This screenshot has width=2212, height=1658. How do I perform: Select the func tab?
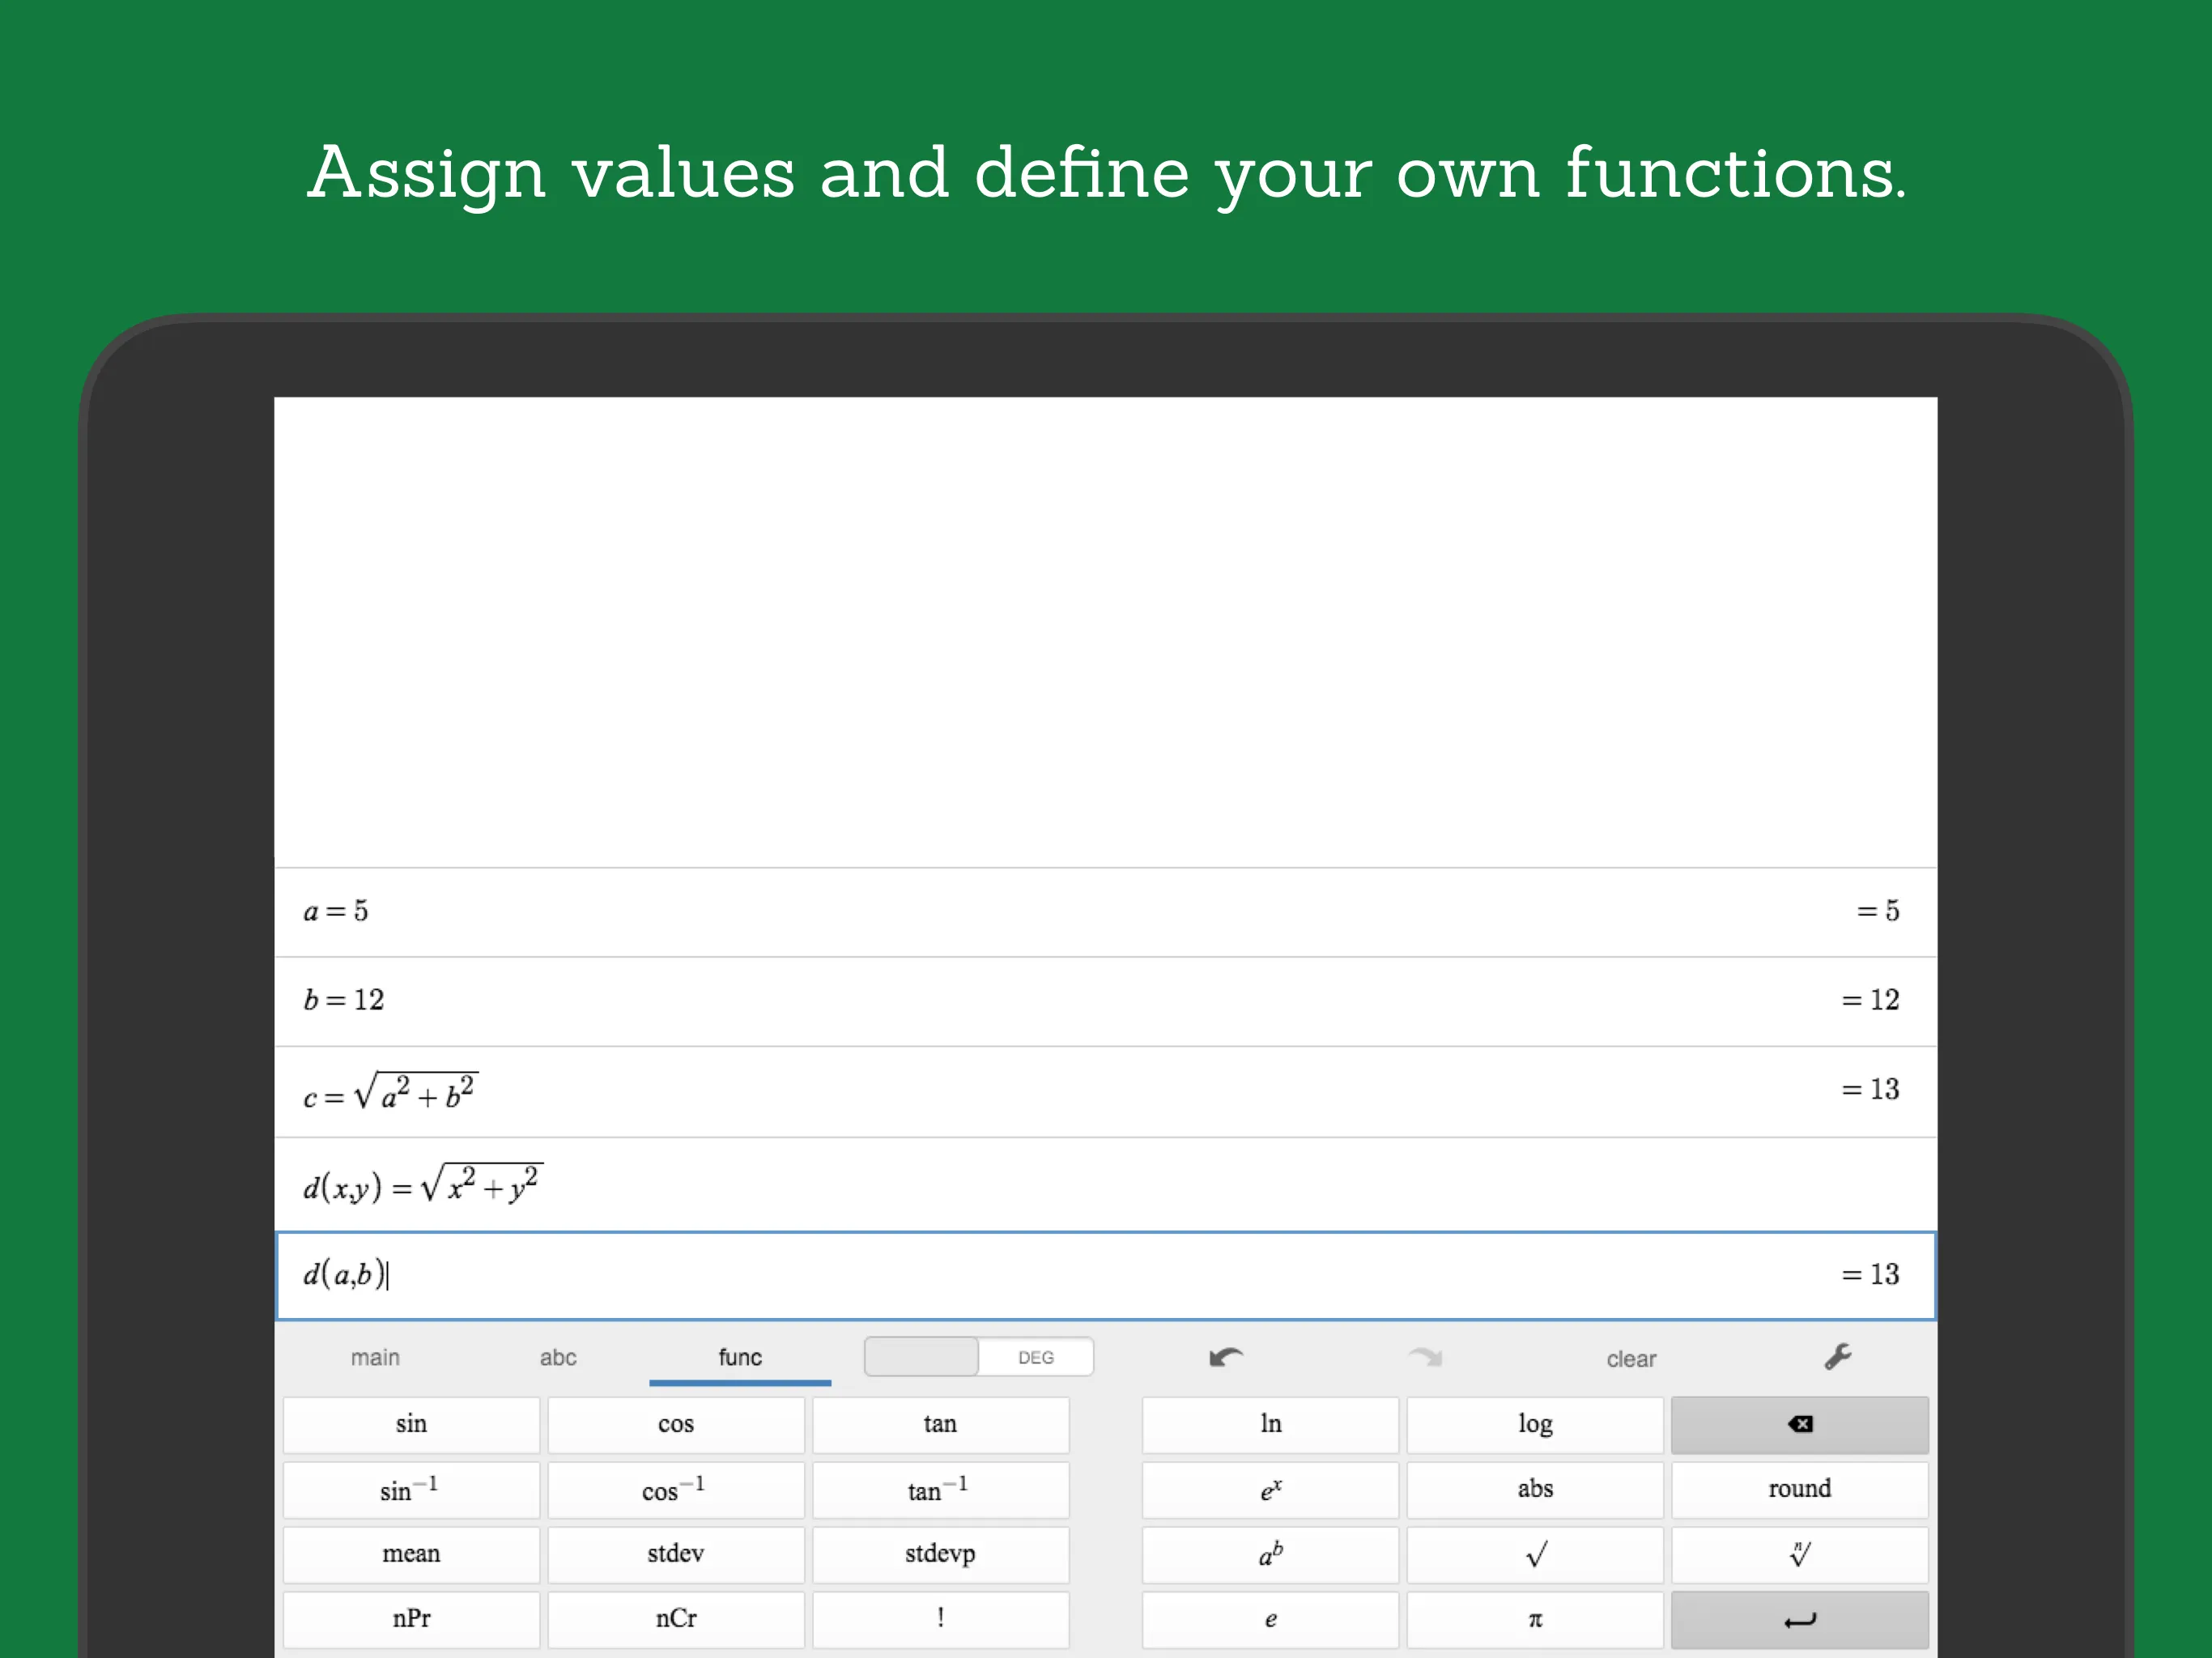(739, 1357)
